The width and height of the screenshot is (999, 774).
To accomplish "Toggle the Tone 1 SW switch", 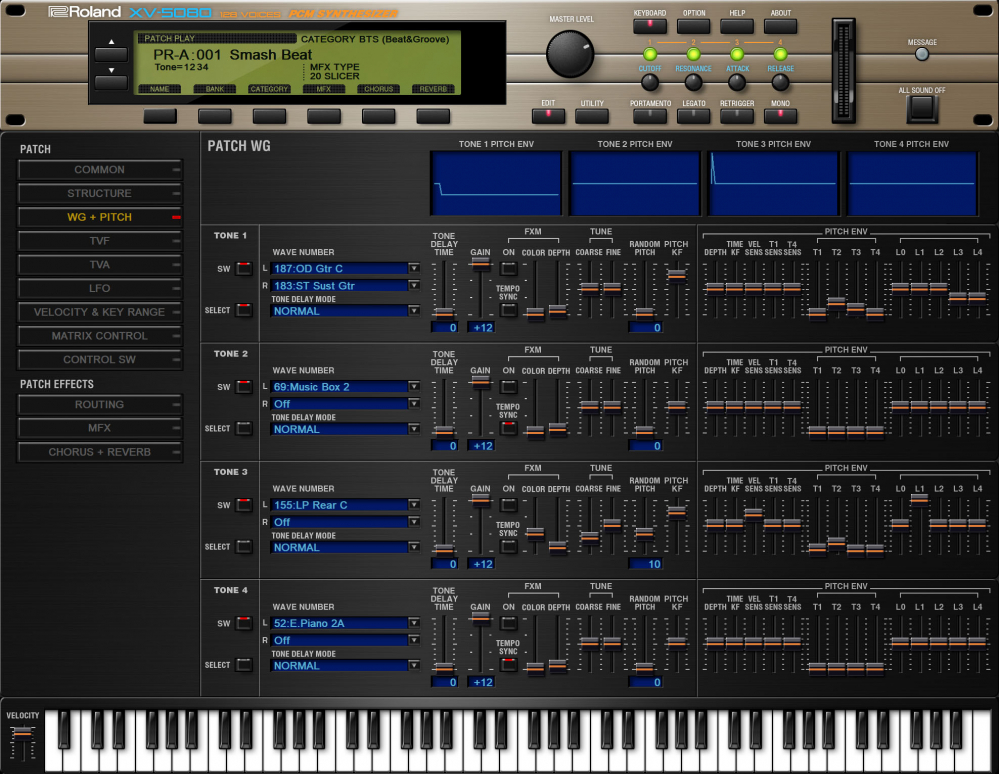I will pyautogui.click(x=244, y=269).
